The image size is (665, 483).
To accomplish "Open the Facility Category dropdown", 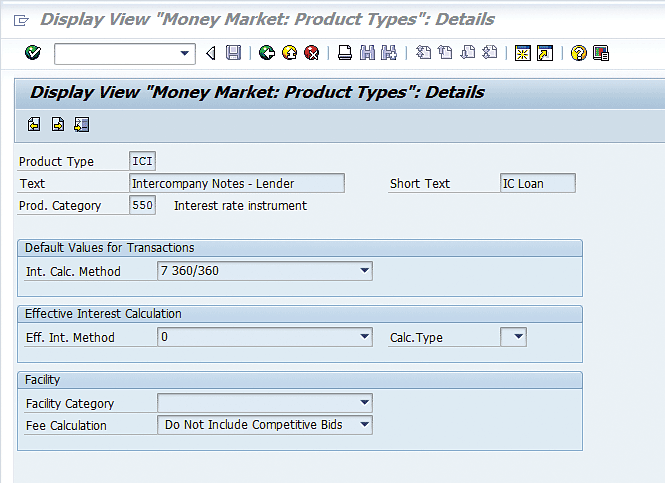I will pos(364,403).
